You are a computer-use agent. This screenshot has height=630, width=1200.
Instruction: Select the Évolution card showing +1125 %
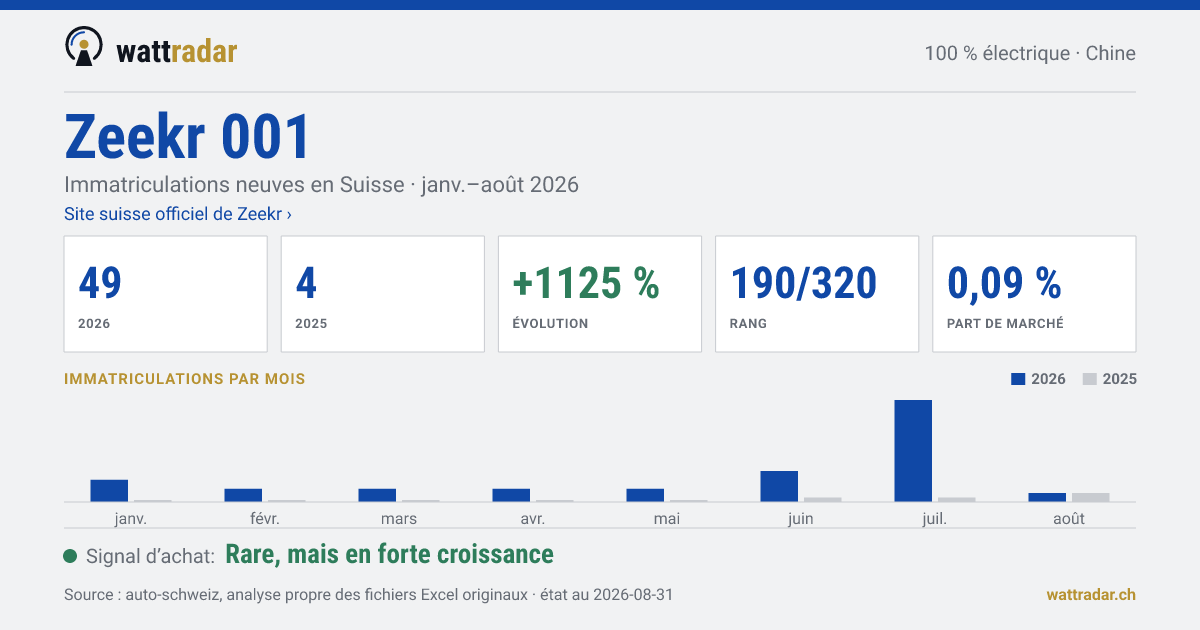pos(600,294)
